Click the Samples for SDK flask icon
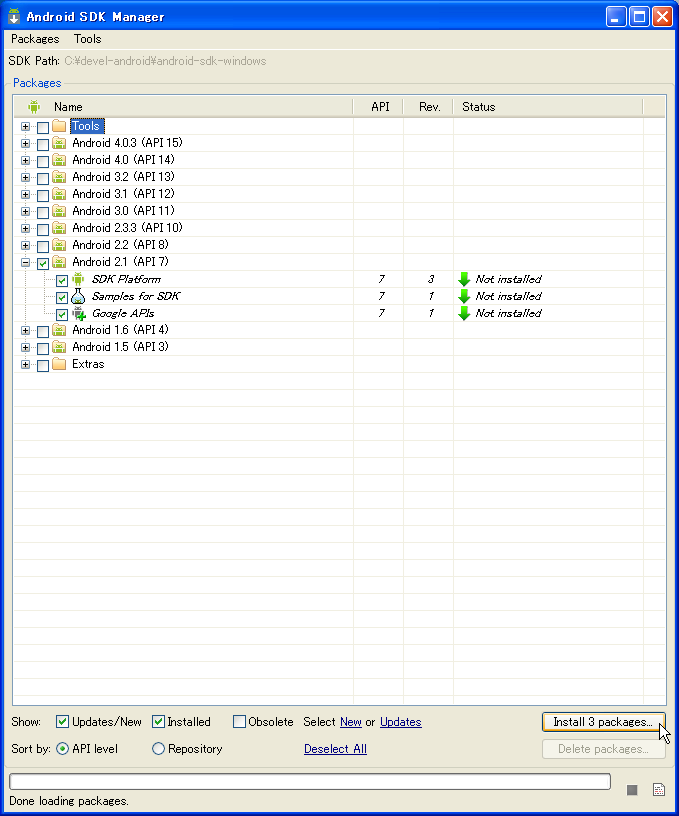This screenshot has height=816, width=679. pyautogui.click(x=78, y=297)
